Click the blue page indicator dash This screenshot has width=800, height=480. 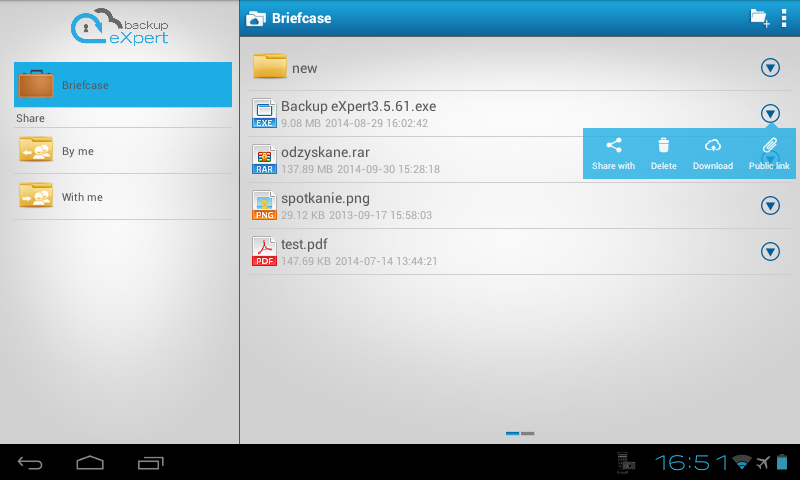click(512, 433)
